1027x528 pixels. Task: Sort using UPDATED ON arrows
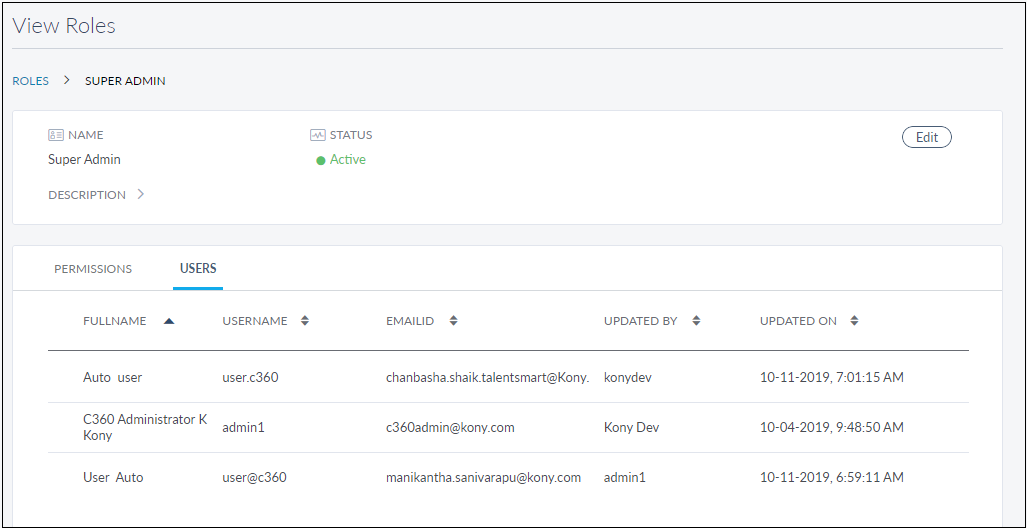coord(854,321)
